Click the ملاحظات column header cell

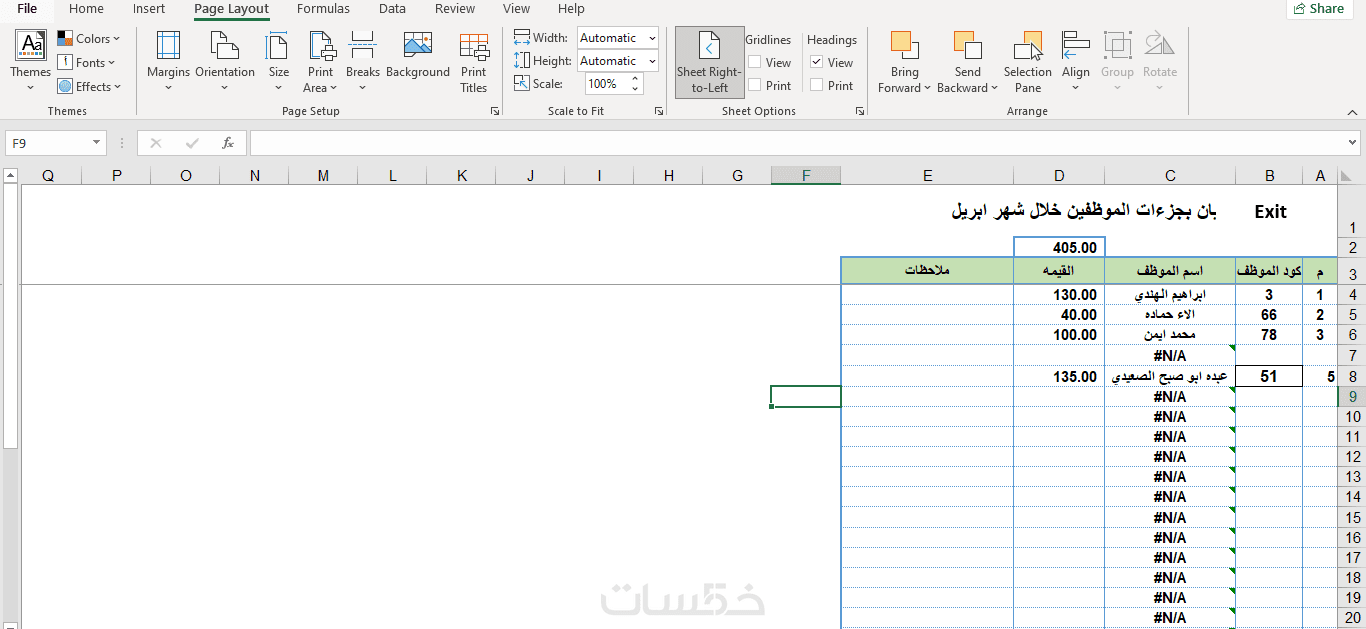pyautogui.click(x=927, y=271)
